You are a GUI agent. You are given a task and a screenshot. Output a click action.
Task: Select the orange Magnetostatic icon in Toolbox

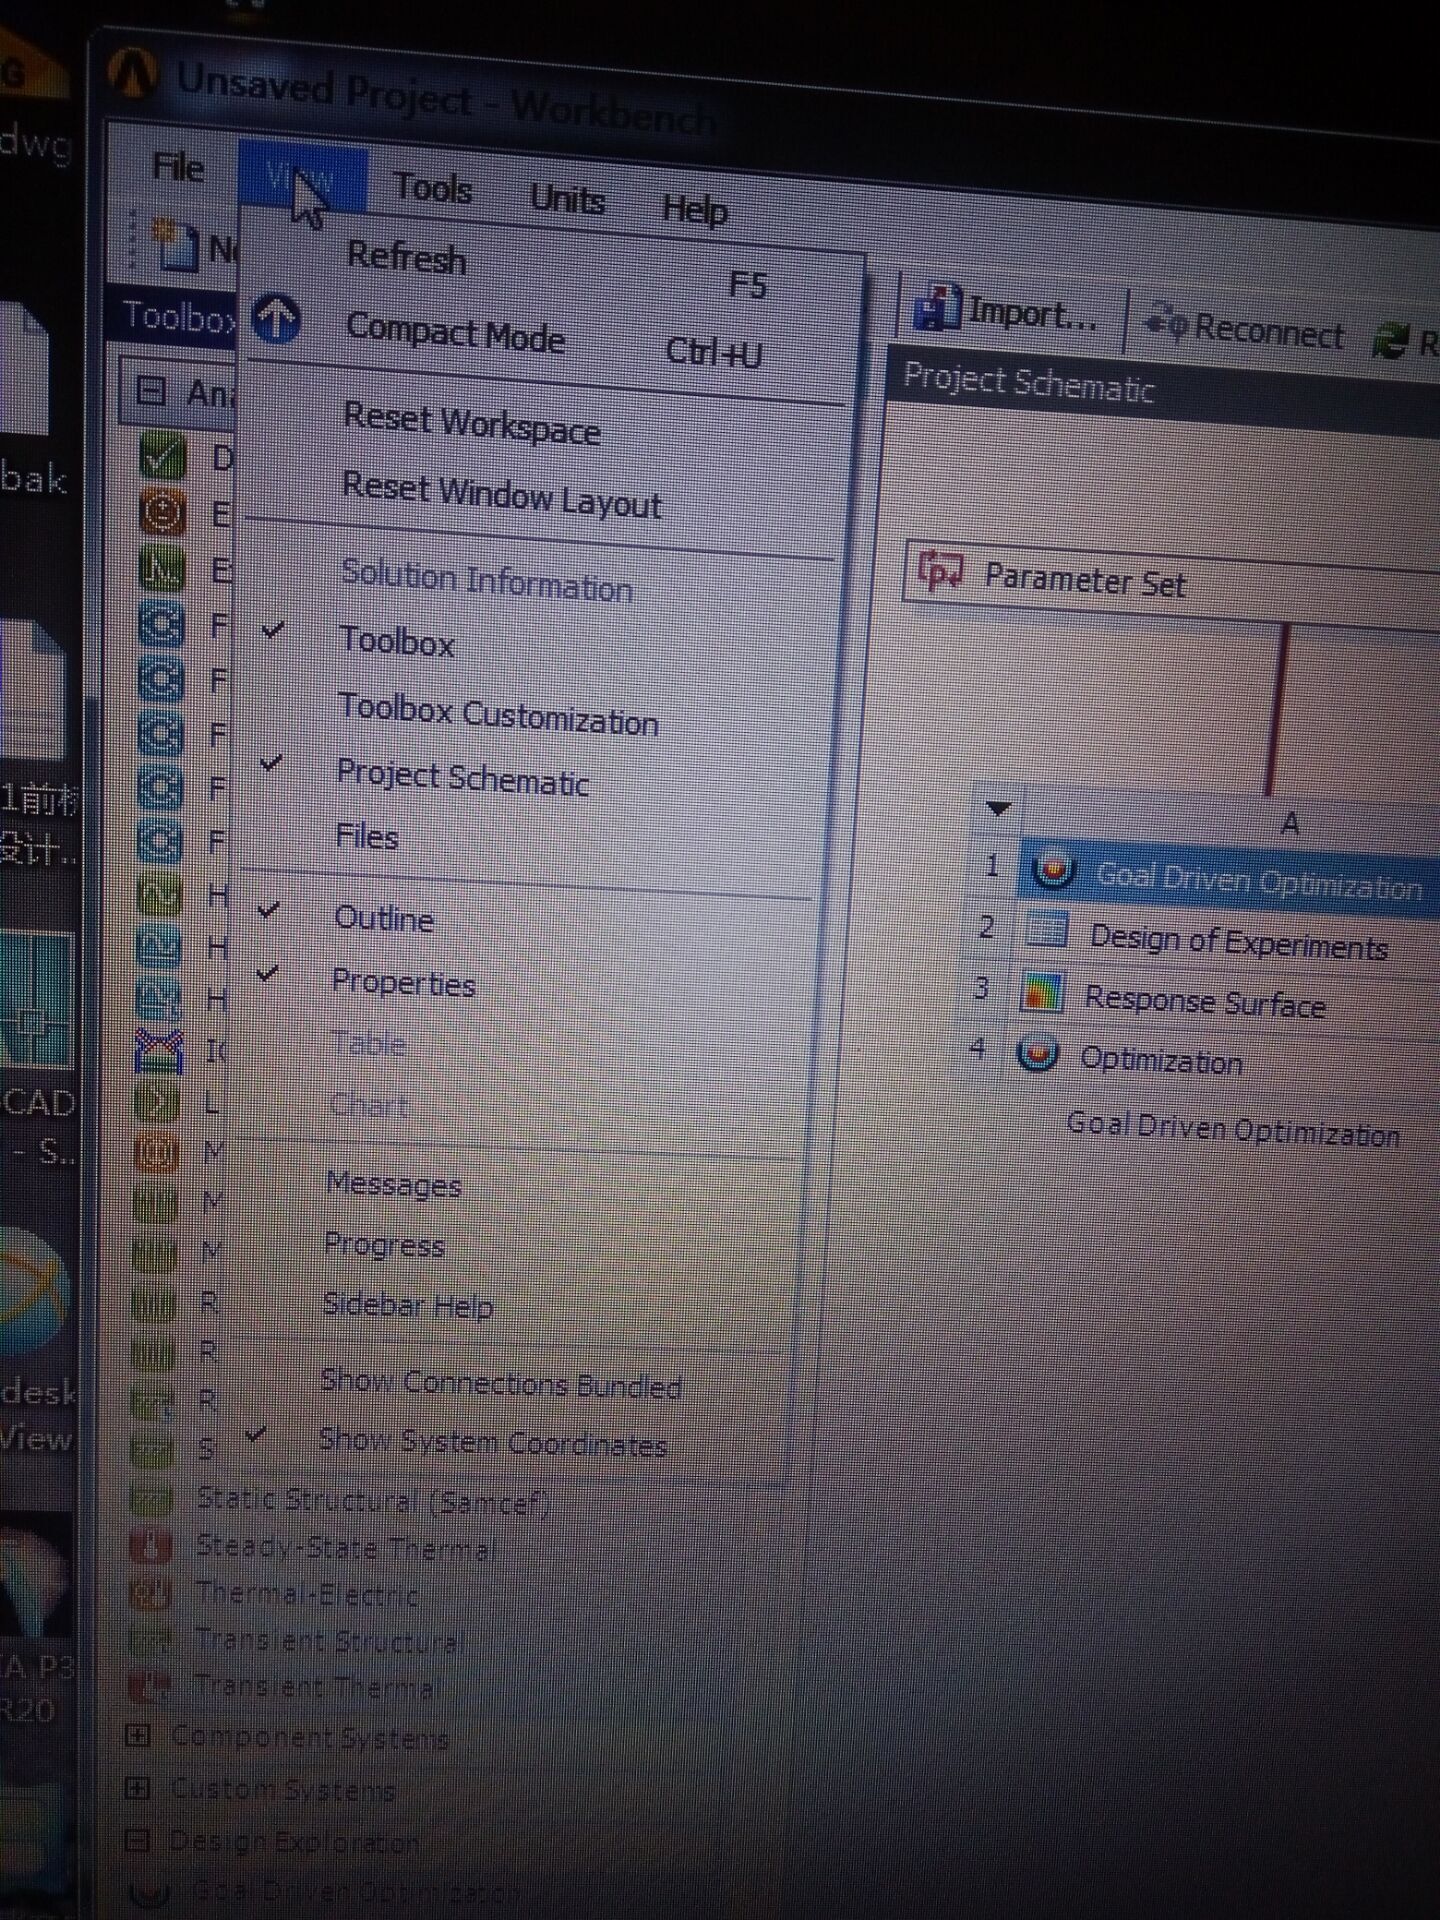coord(156,1152)
